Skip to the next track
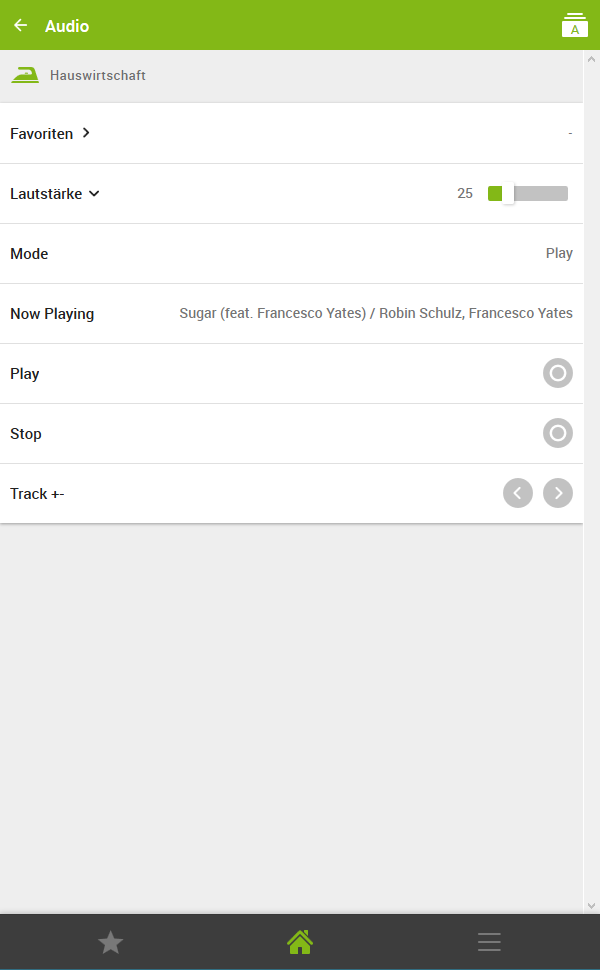This screenshot has width=600, height=970. [558, 493]
